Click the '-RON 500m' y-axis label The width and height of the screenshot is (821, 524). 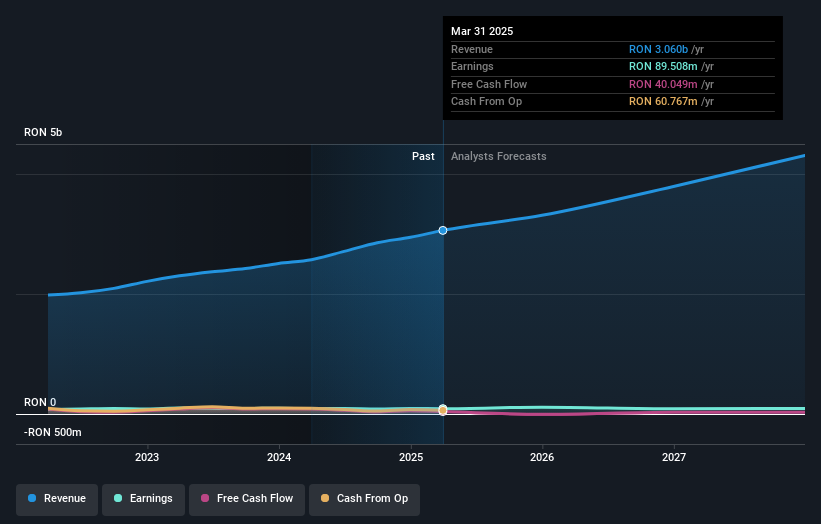[52, 432]
